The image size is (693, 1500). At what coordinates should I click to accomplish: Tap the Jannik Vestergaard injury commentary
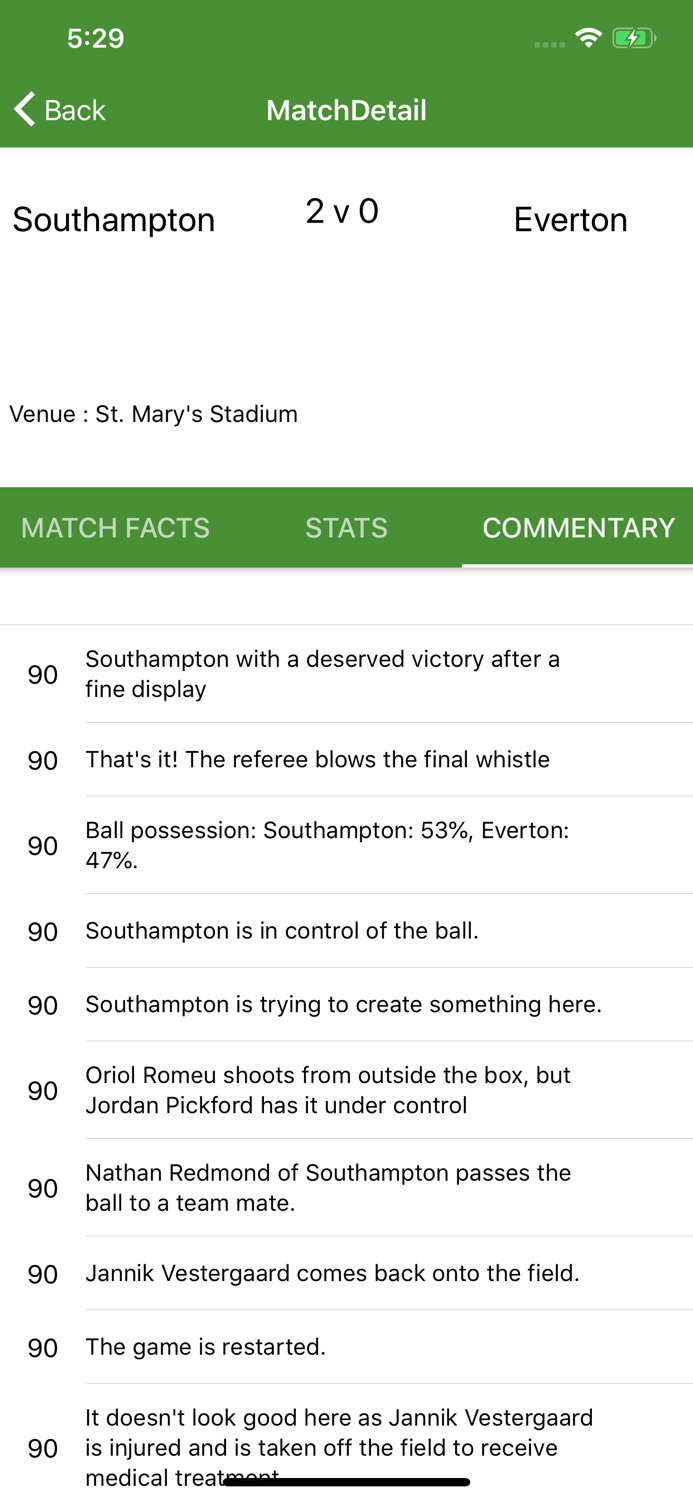click(346, 1447)
